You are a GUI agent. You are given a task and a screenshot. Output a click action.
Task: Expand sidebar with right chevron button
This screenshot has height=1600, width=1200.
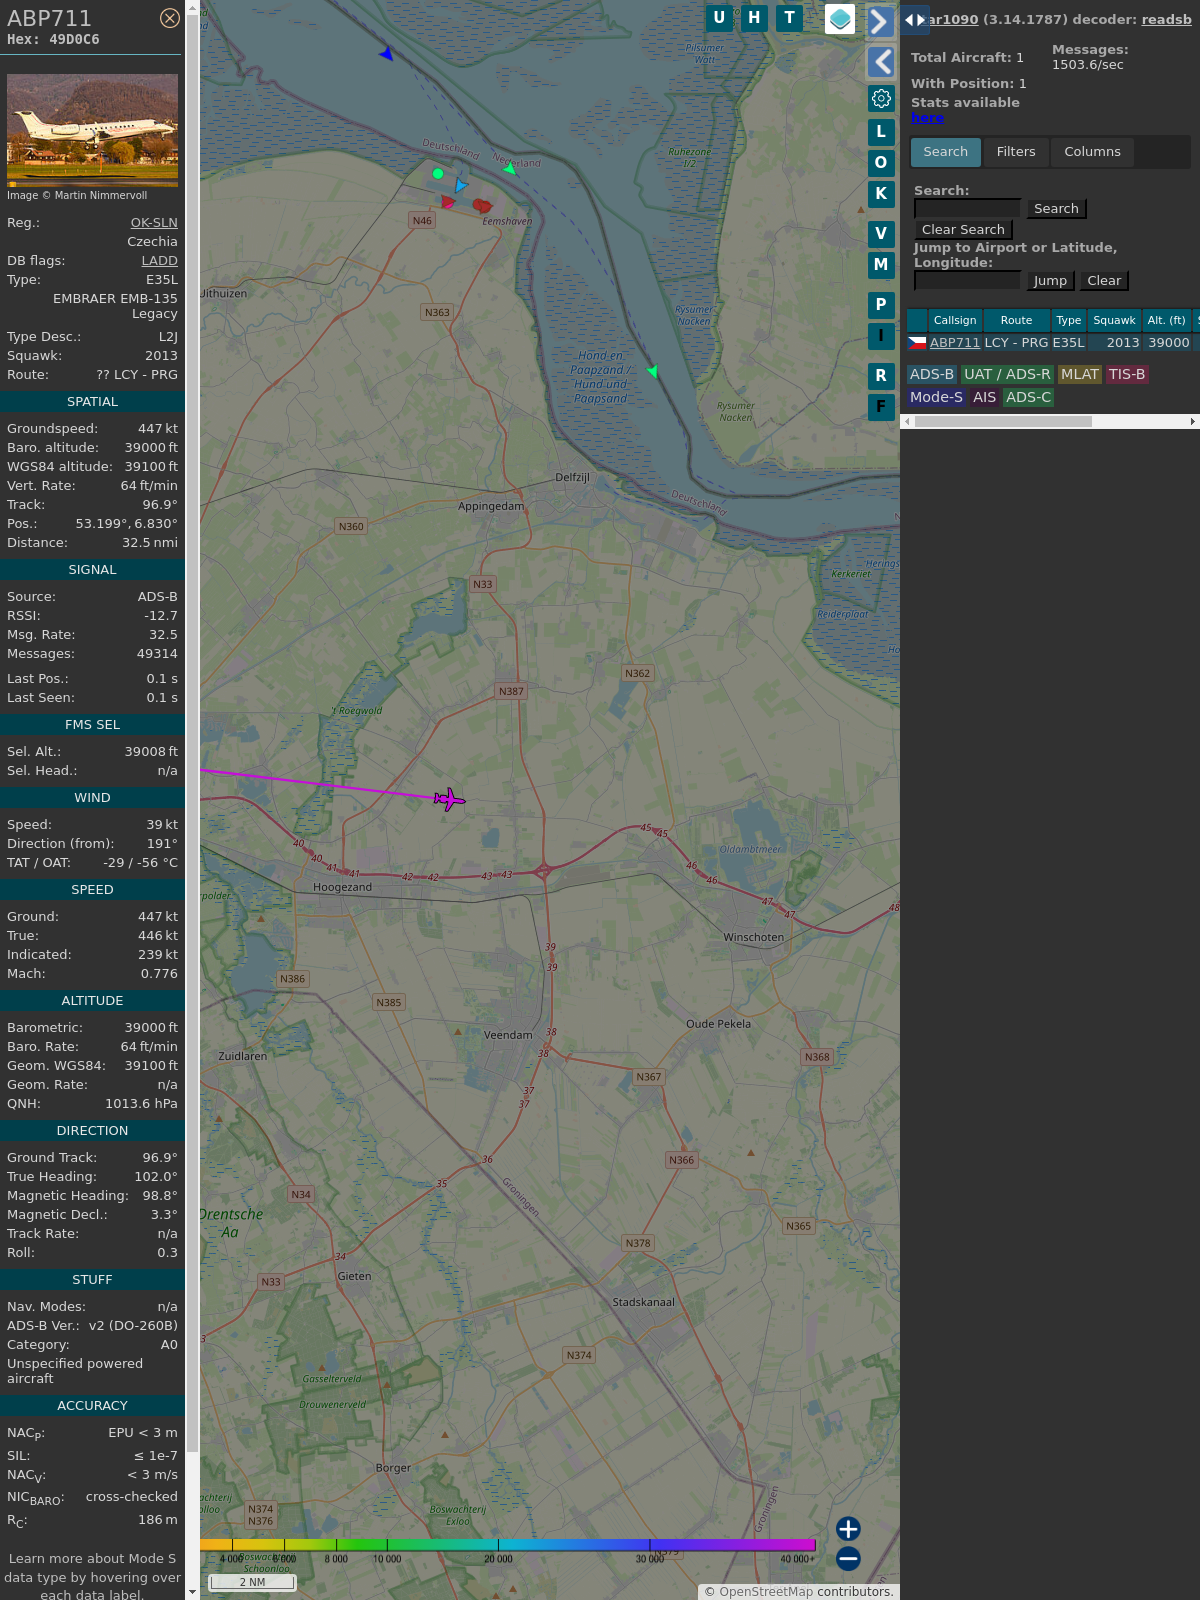(x=880, y=22)
